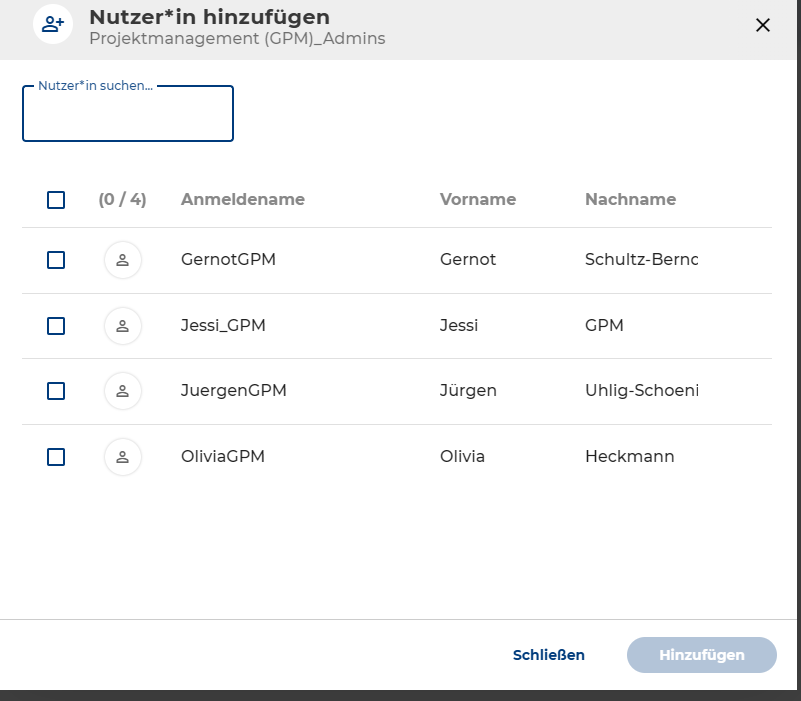Viewport: 801px width, 701px height.
Task: Sort by the Anmeldename column header
Action: click(242, 199)
